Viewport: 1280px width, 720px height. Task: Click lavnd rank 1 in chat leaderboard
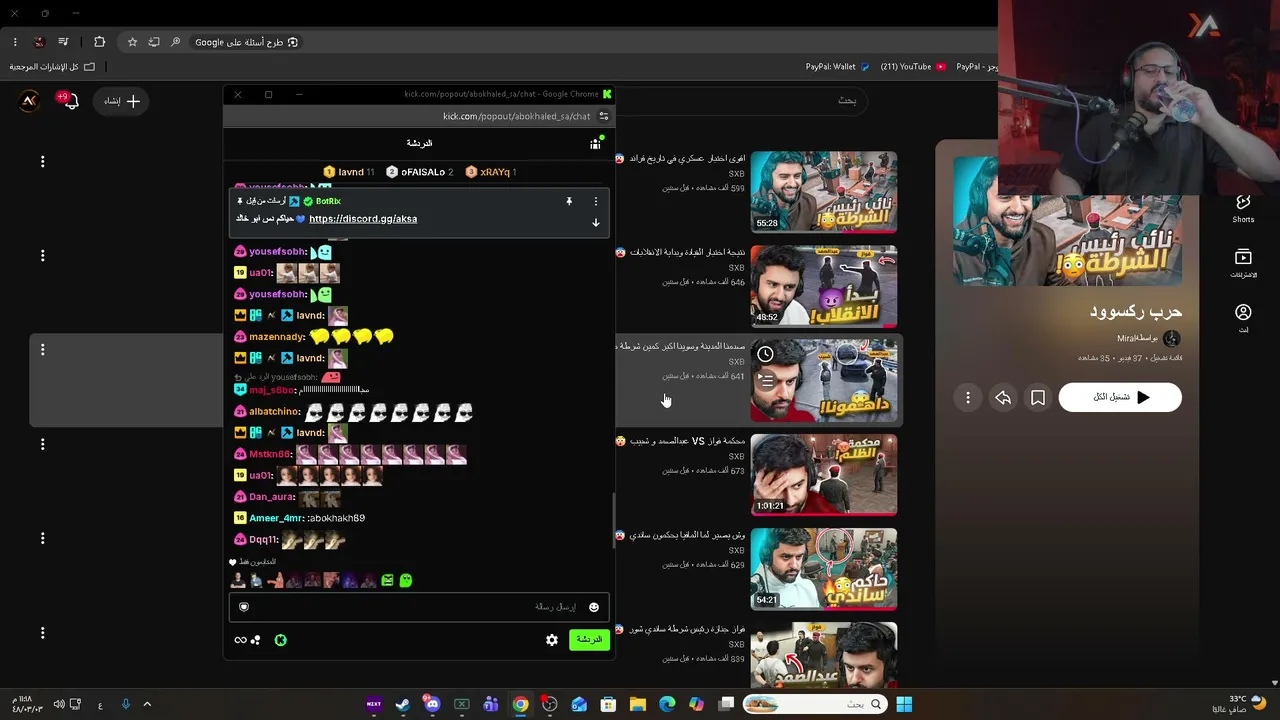349,172
